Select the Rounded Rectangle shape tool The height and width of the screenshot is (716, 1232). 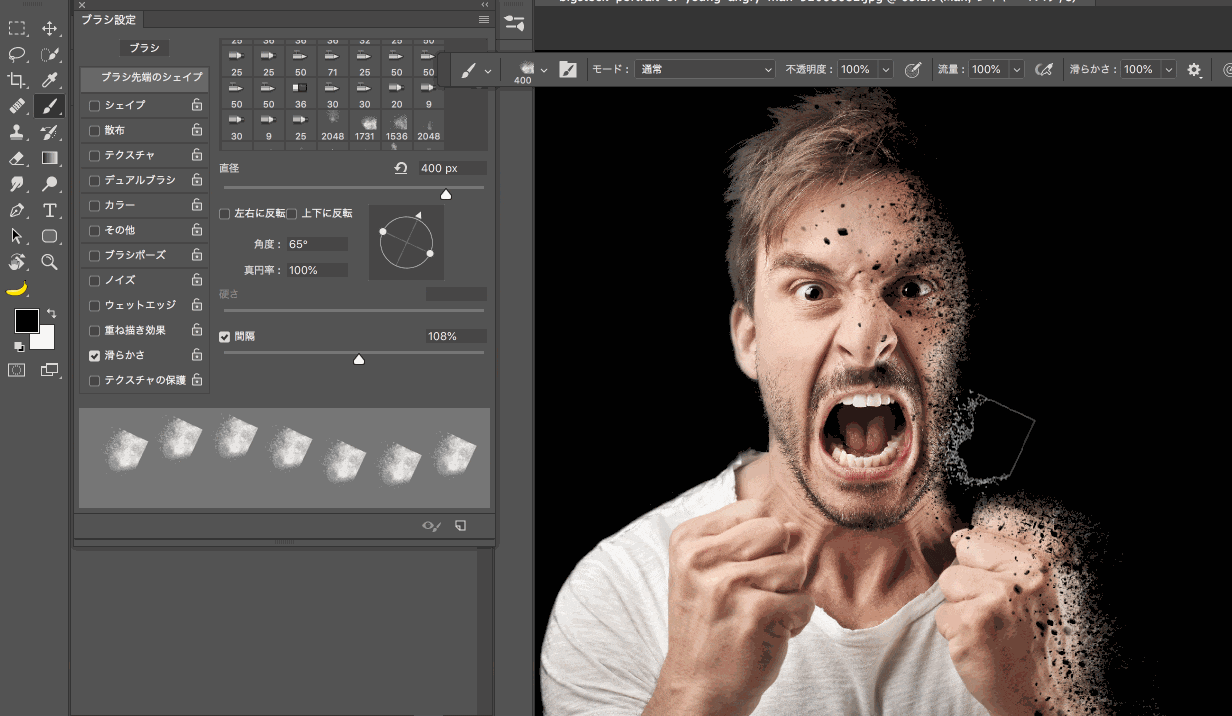pyautogui.click(x=49, y=236)
